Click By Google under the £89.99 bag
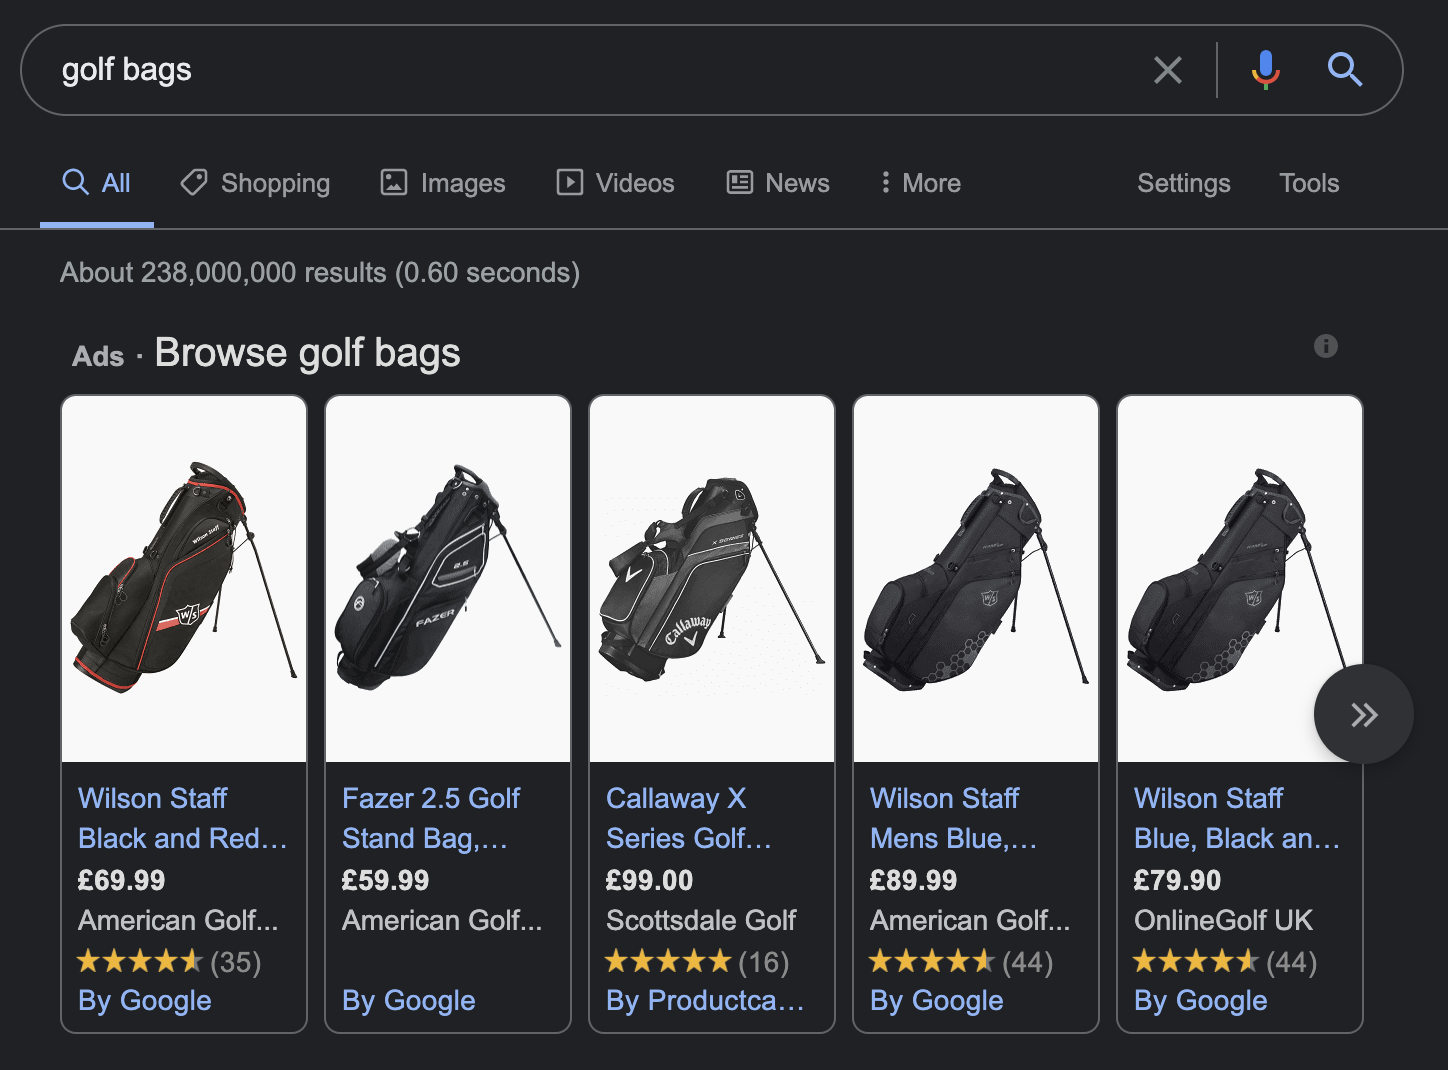The height and width of the screenshot is (1070, 1448). pos(937,1001)
